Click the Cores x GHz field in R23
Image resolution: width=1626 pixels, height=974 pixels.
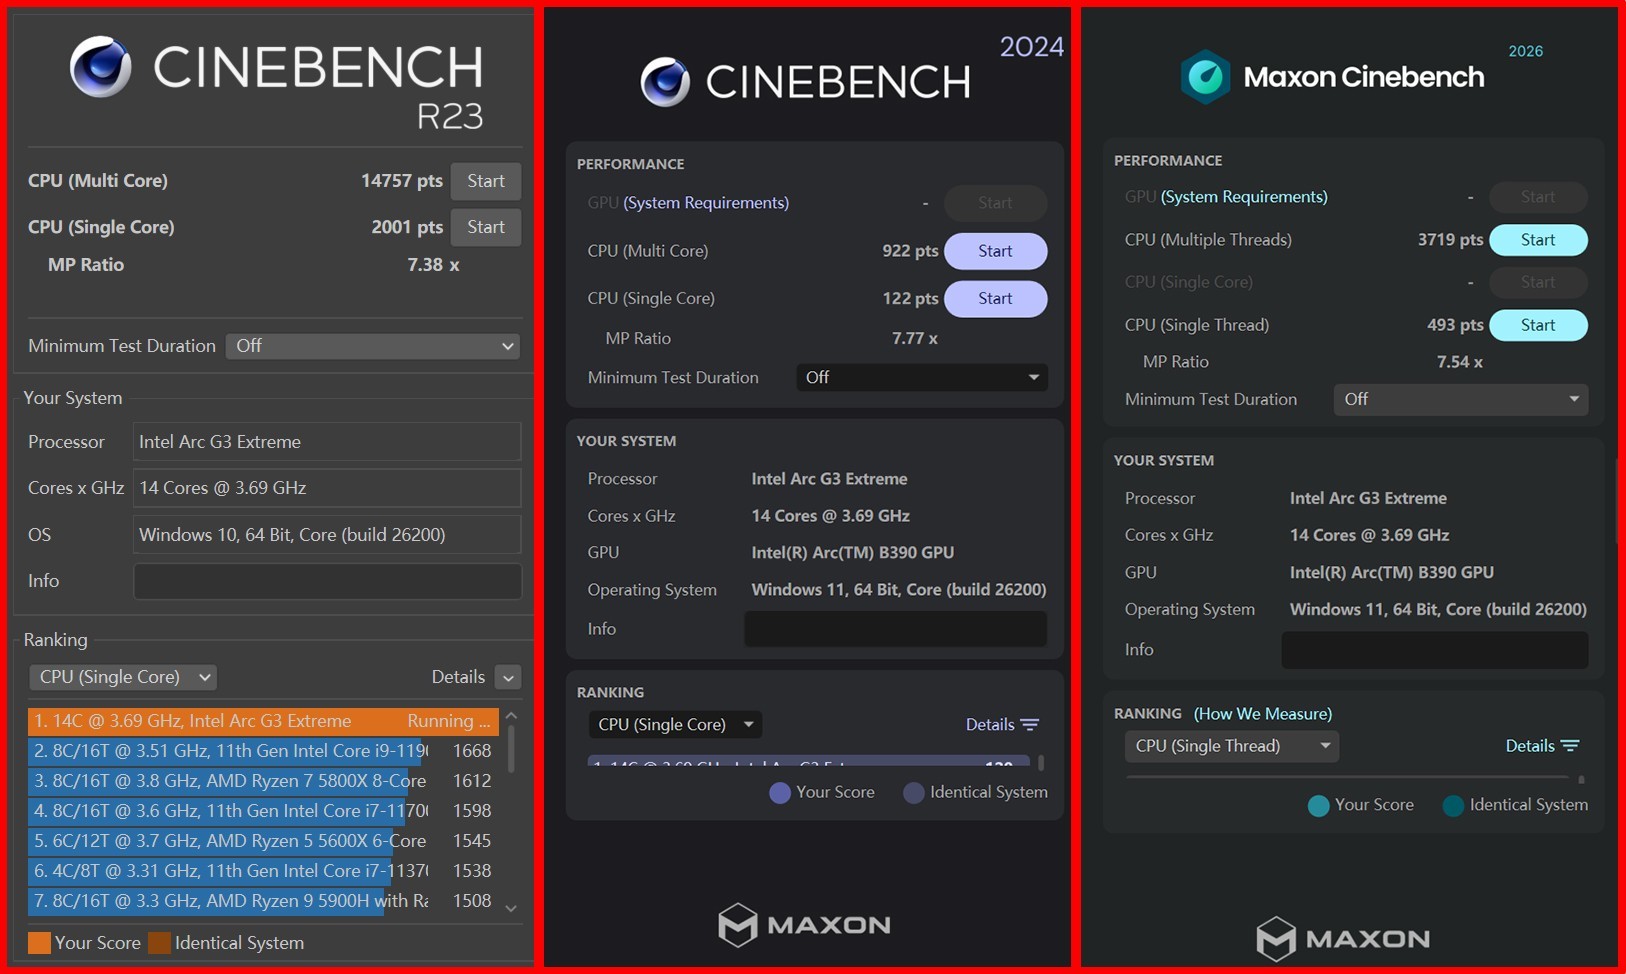coord(327,488)
